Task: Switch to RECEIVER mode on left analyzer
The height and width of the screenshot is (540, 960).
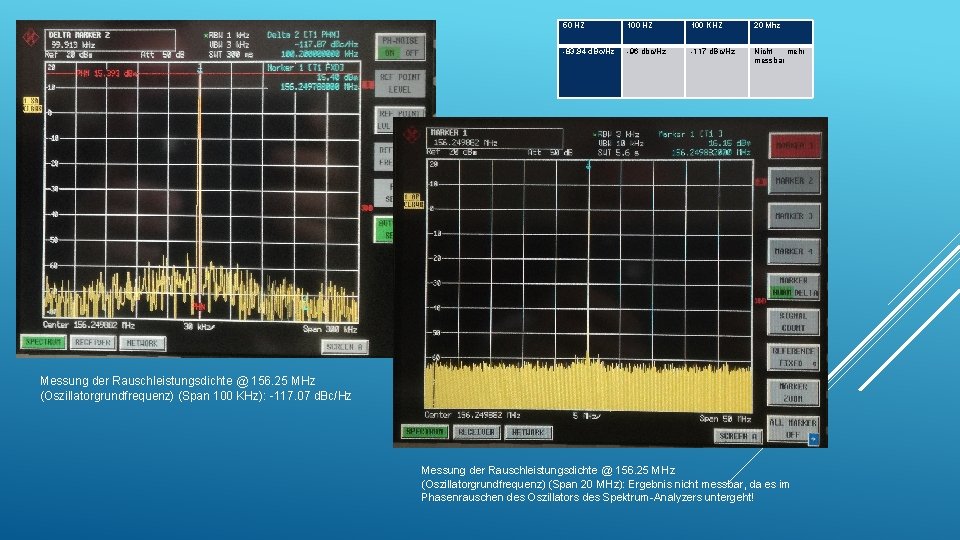Action: pos(93,342)
